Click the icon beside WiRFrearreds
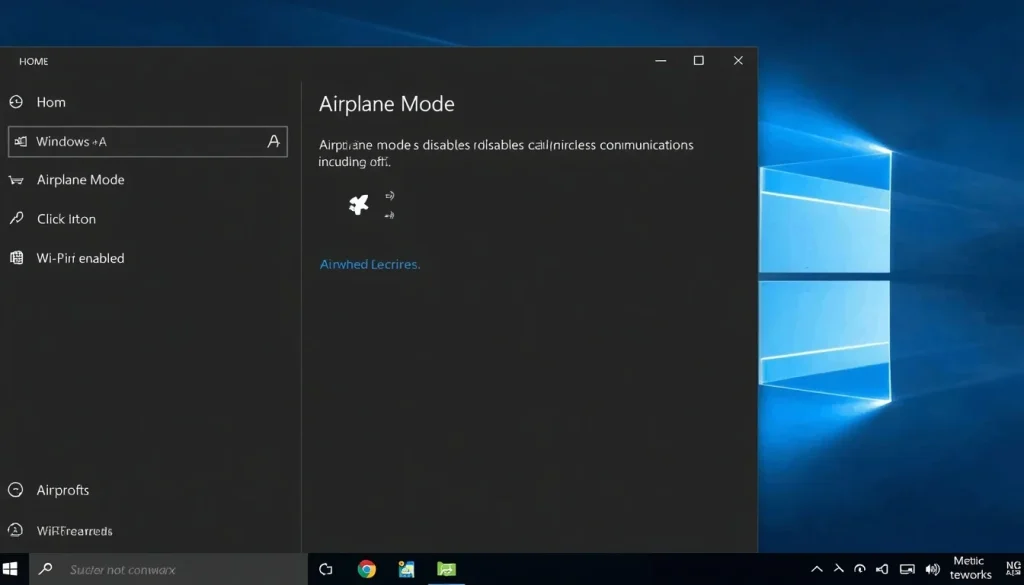The height and width of the screenshot is (585, 1024). [x=16, y=530]
